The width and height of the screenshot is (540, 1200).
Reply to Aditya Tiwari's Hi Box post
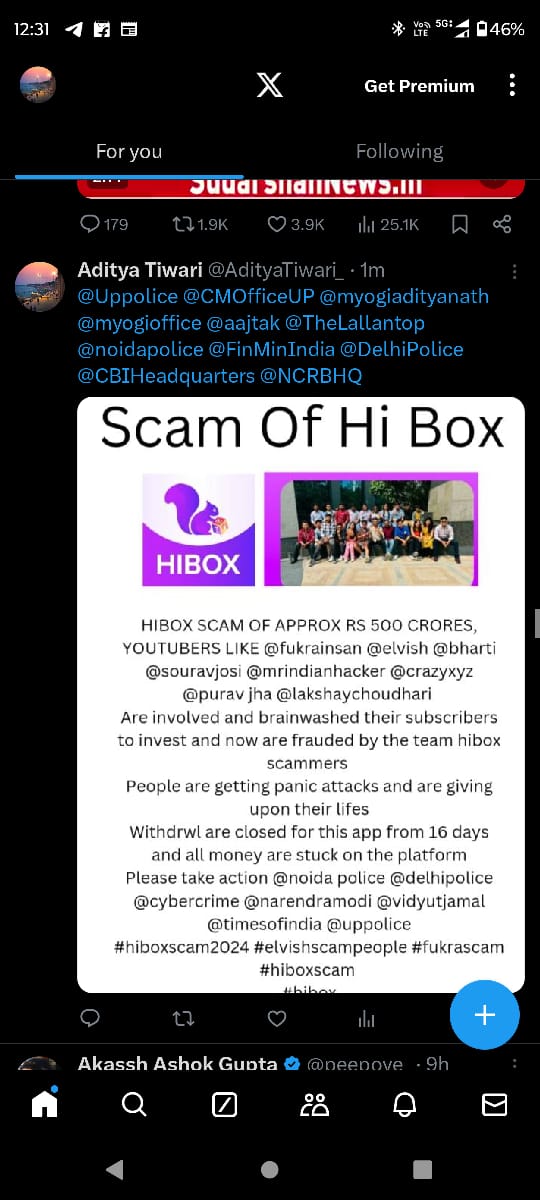click(x=90, y=1018)
